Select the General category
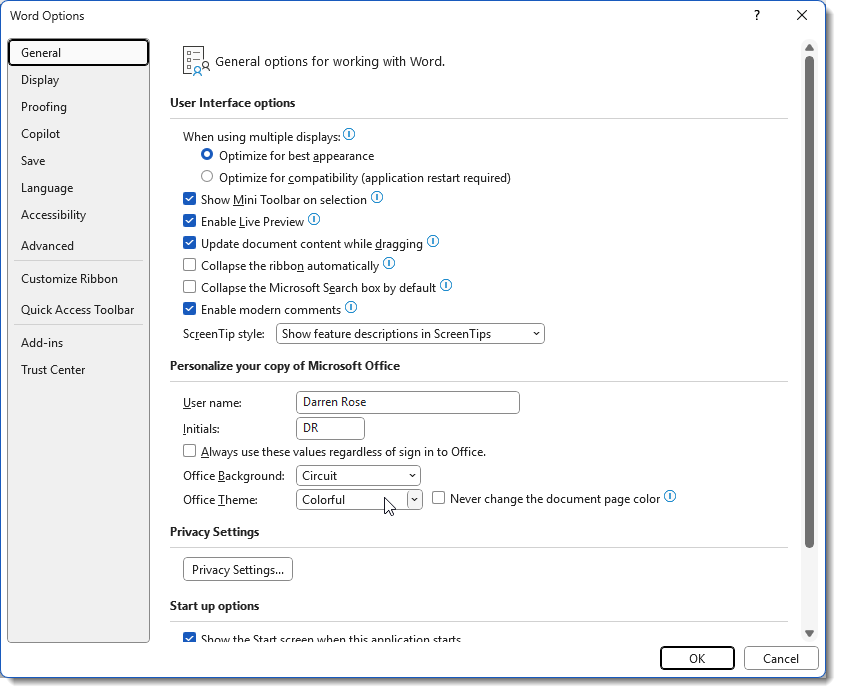This screenshot has width=841, height=693. pyautogui.click(x=78, y=53)
